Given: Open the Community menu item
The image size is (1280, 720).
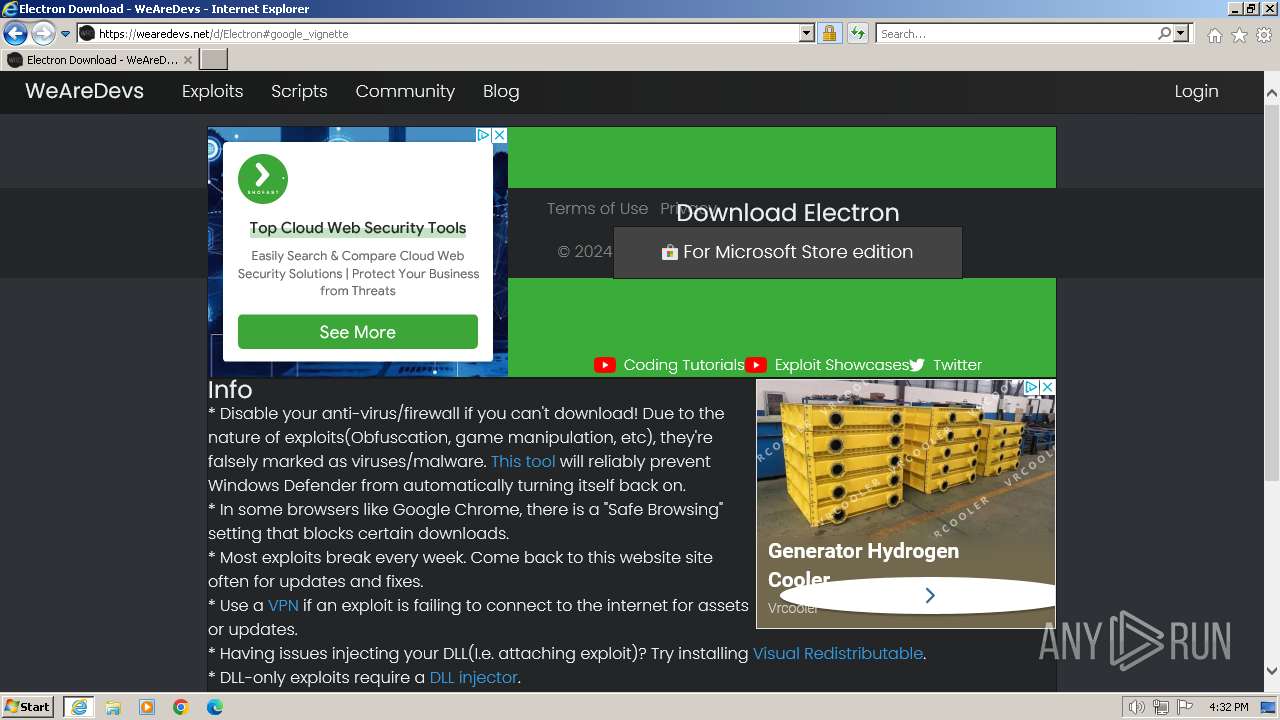Looking at the screenshot, I should (405, 91).
